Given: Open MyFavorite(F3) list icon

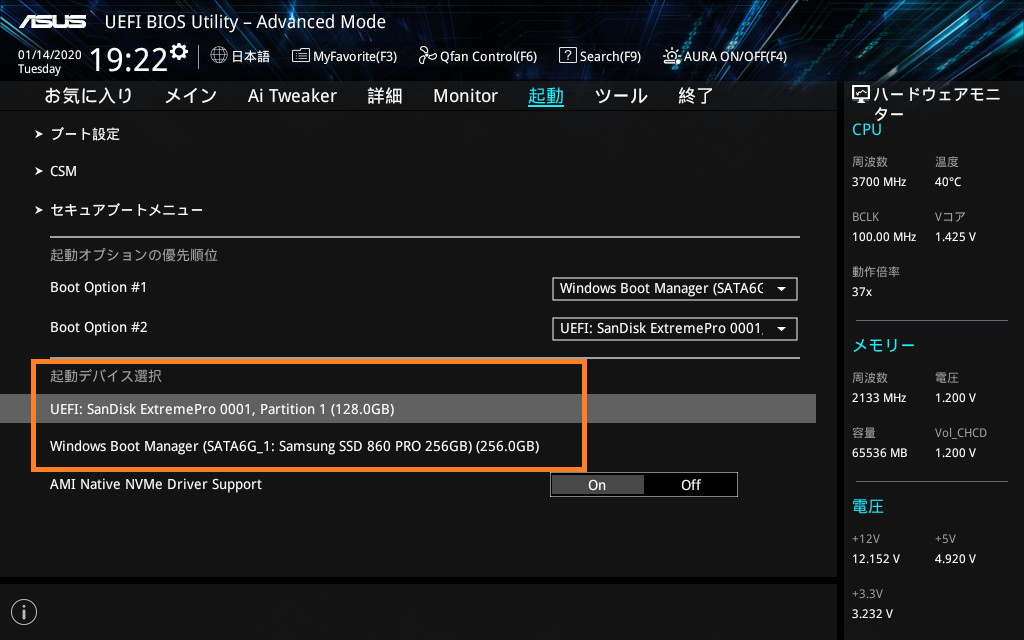Looking at the screenshot, I should (x=300, y=56).
